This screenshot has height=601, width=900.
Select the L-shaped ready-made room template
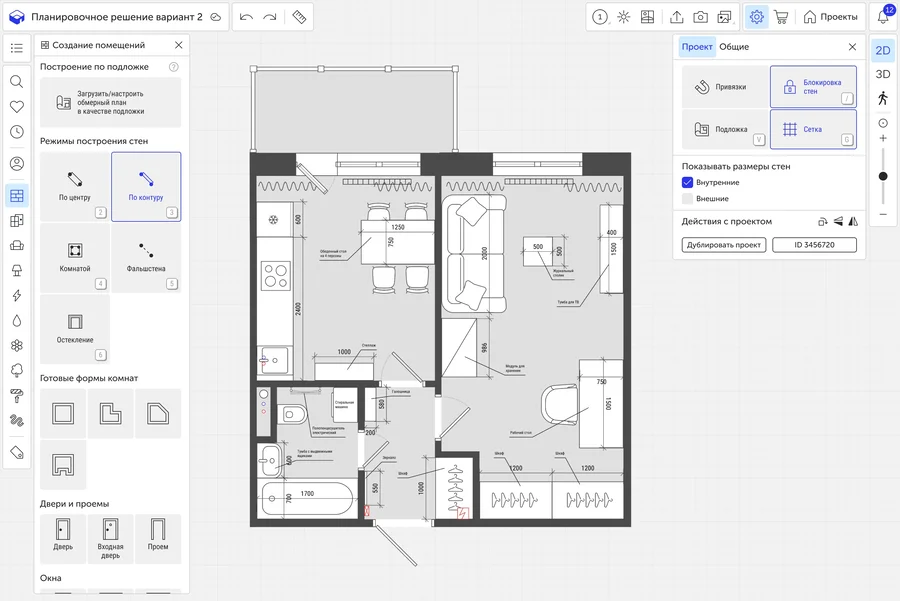110,413
